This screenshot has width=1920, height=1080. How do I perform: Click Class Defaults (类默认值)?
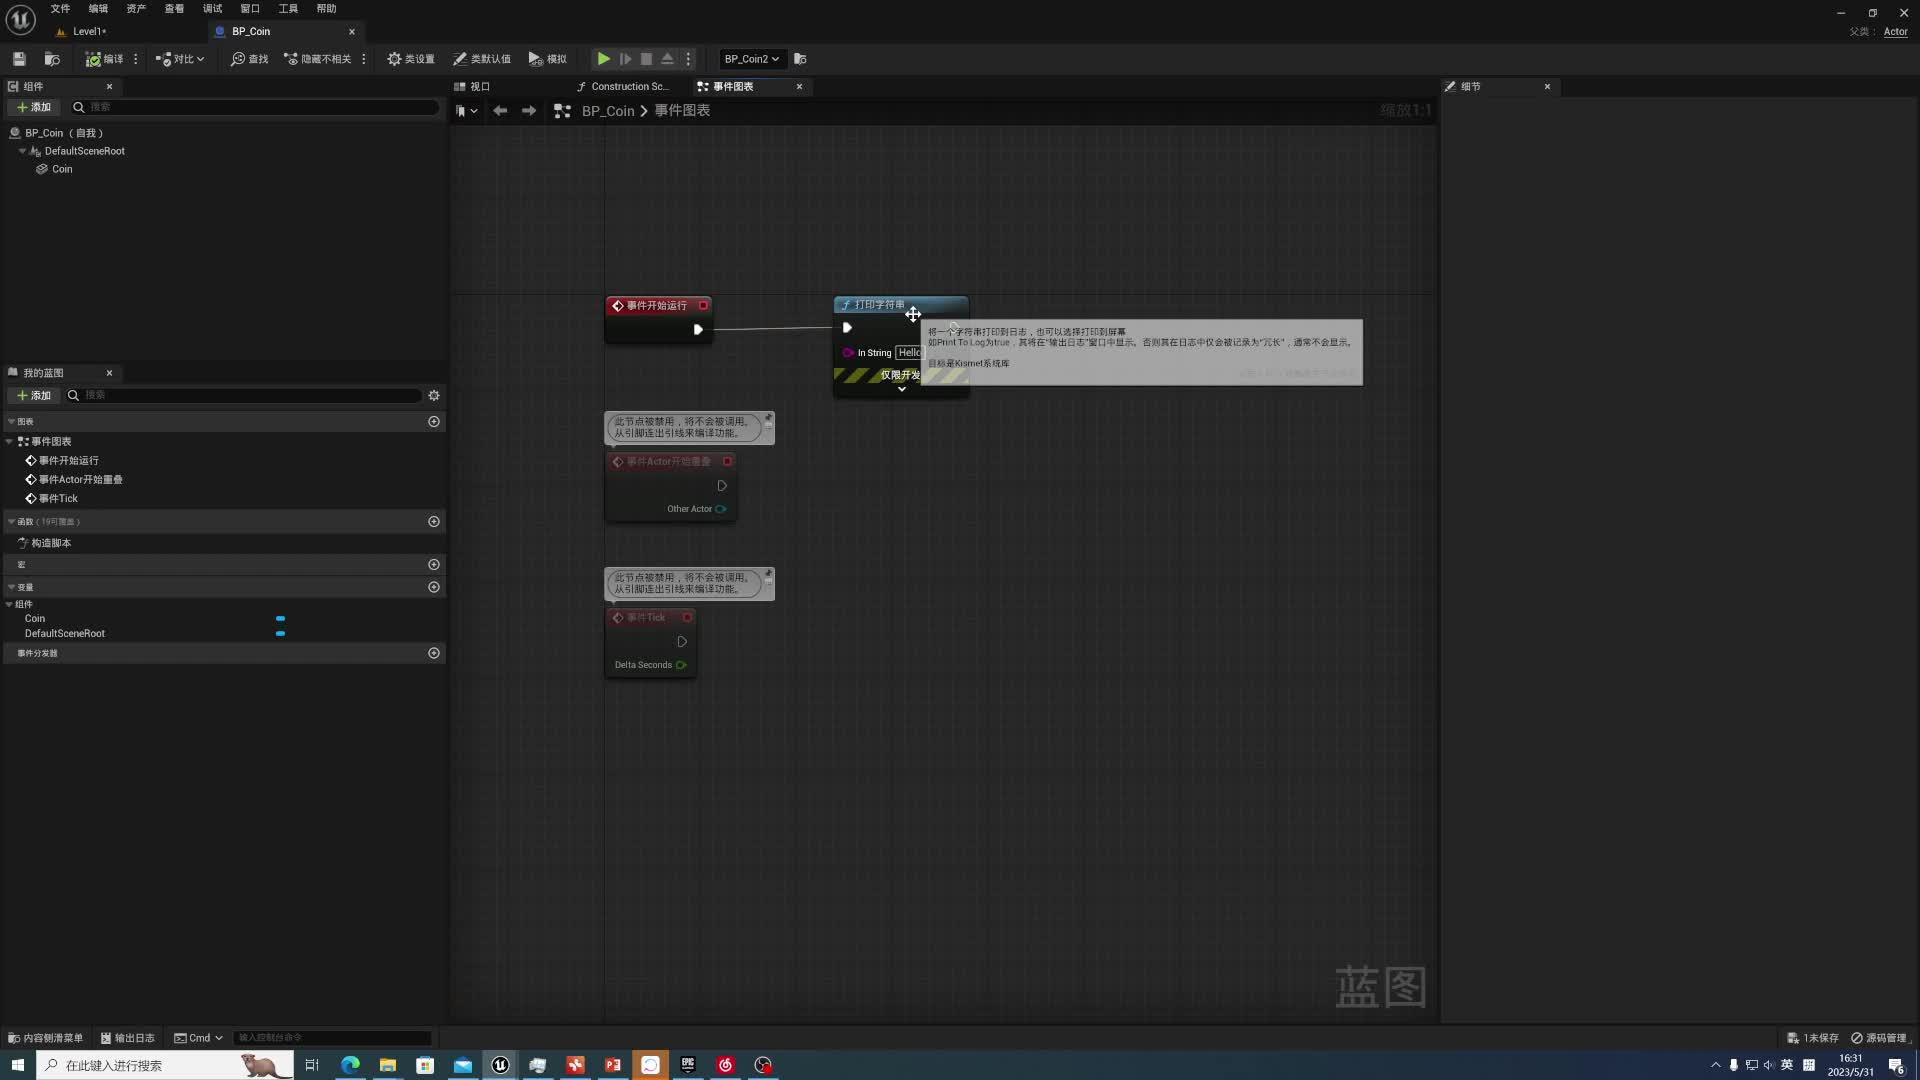tap(482, 59)
